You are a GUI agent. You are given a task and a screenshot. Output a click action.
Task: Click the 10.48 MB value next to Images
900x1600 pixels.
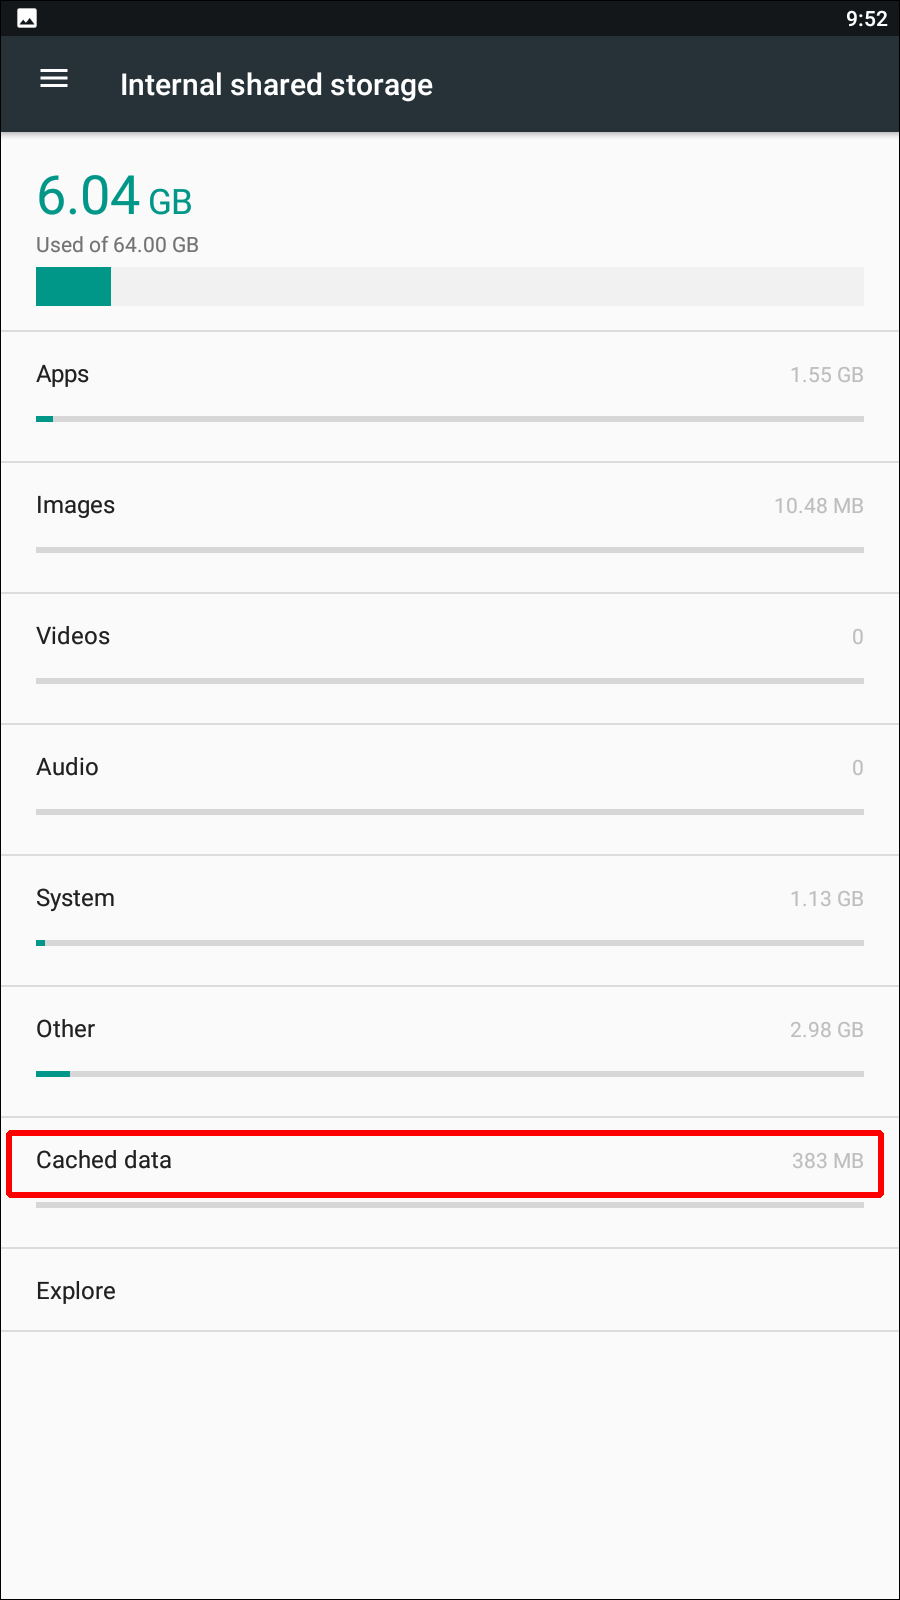point(818,506)
